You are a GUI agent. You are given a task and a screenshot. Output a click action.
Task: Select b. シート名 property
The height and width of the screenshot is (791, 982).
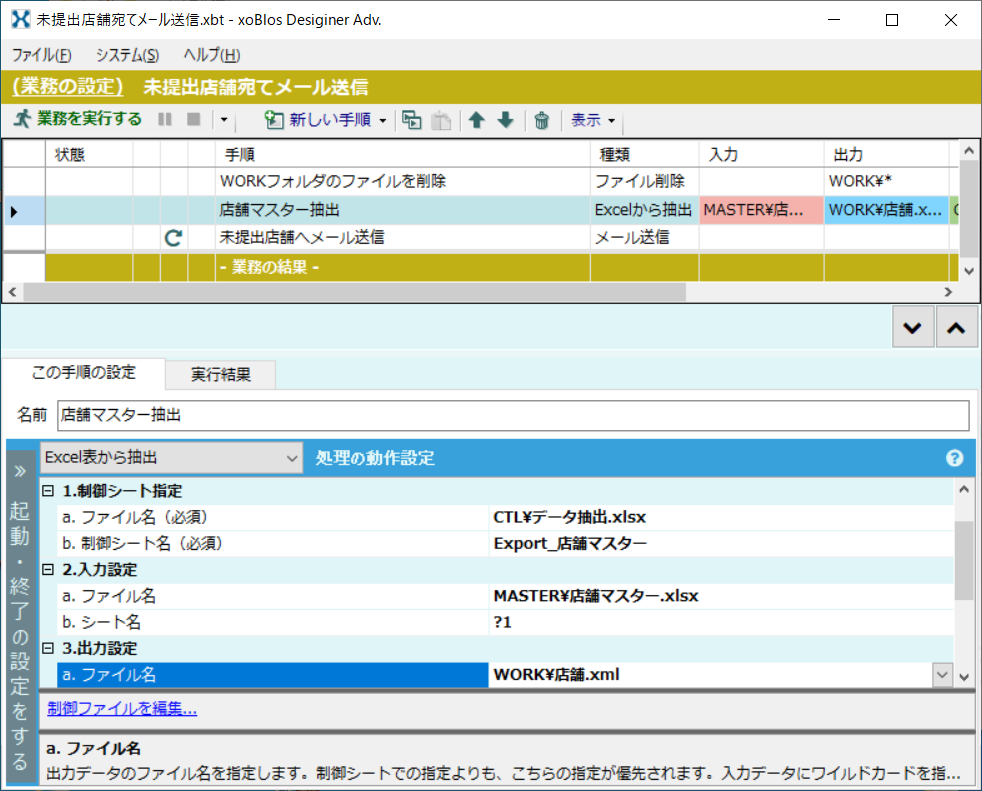click(x=272, y=623)
